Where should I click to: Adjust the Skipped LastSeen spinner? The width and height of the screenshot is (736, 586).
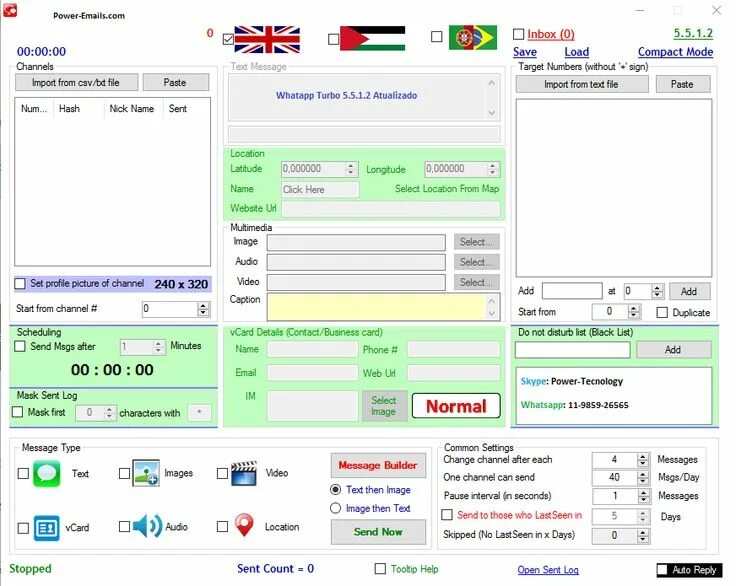(x=643, y=535)
